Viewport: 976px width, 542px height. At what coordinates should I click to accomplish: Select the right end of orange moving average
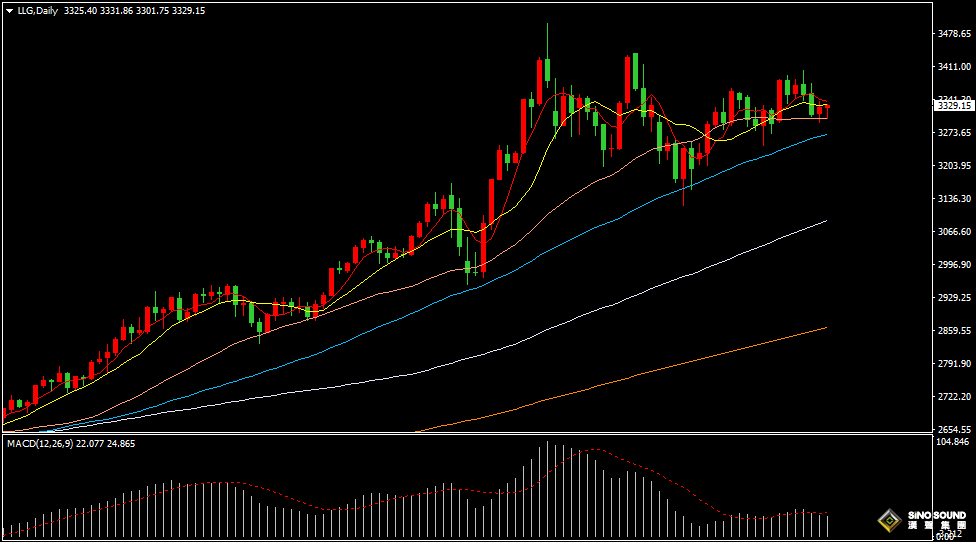pos(826,327)
